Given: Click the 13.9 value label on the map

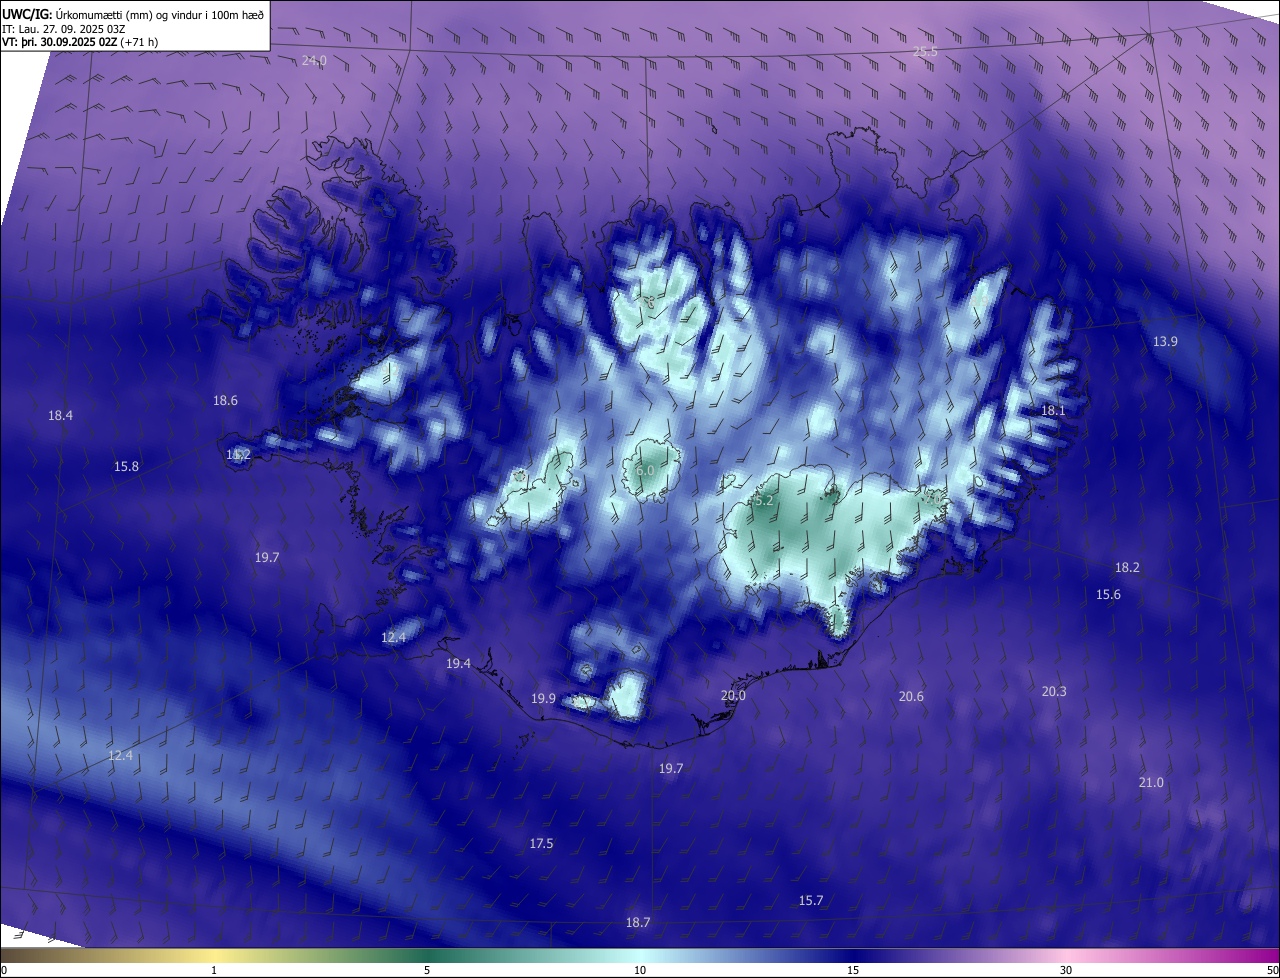Looking at the screenshot, I should 1165,342.
